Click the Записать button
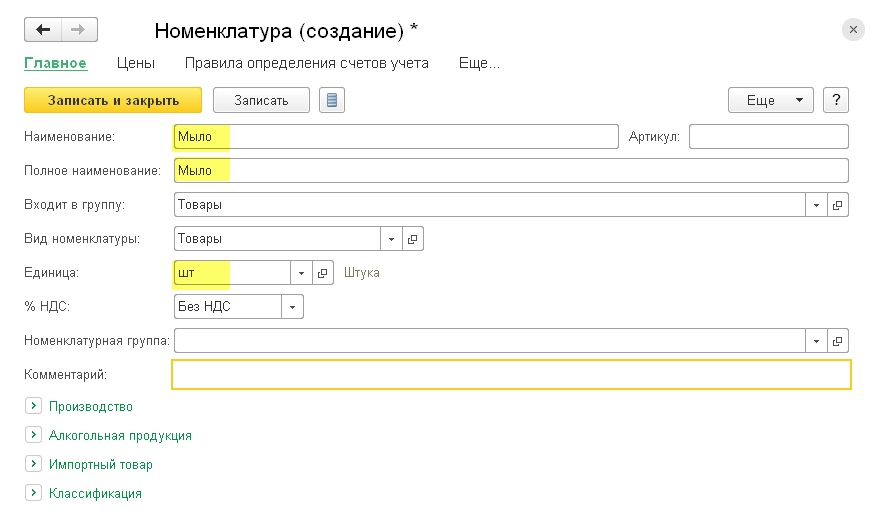Image resolution: width=895 pixels, height=516 pixels. pos(261,100)
